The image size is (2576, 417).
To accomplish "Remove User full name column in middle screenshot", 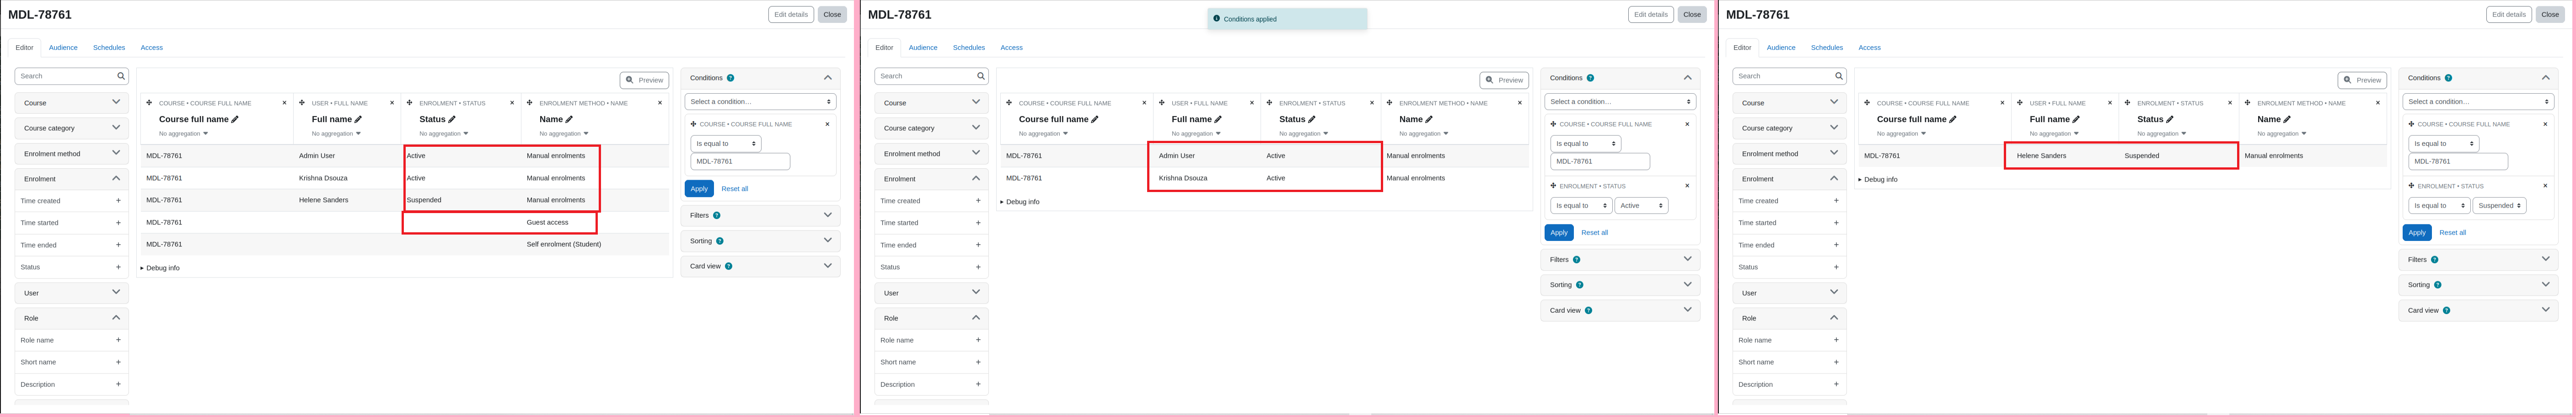I will tap(1252, 103).
